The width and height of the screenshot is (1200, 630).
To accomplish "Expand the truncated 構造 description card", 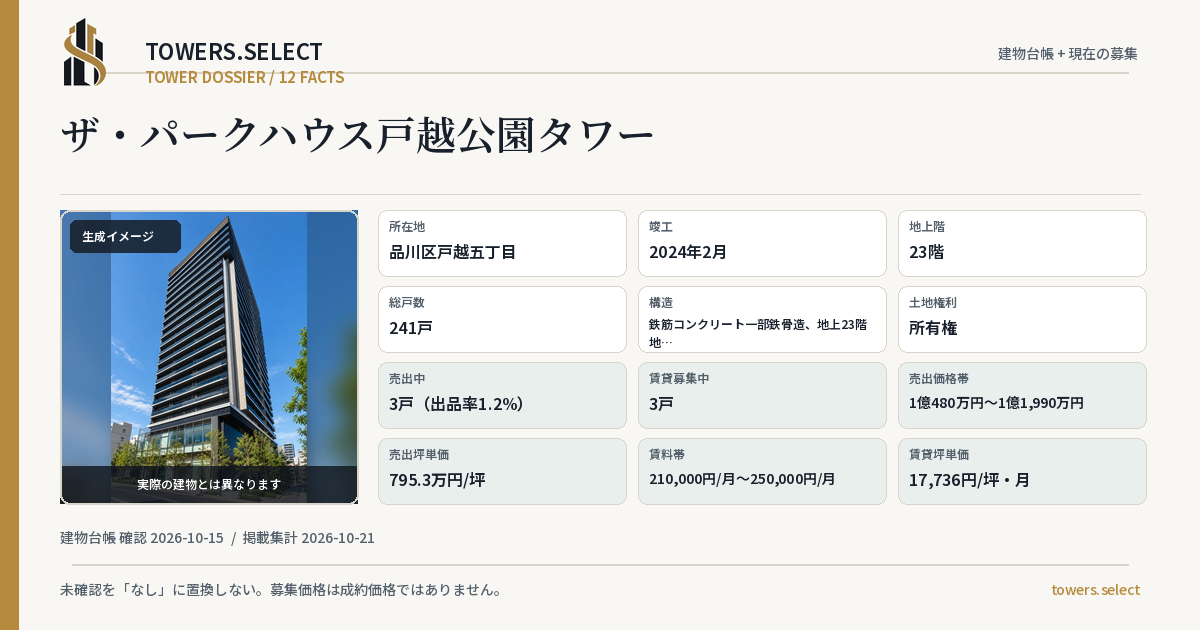I will (762, 319).
